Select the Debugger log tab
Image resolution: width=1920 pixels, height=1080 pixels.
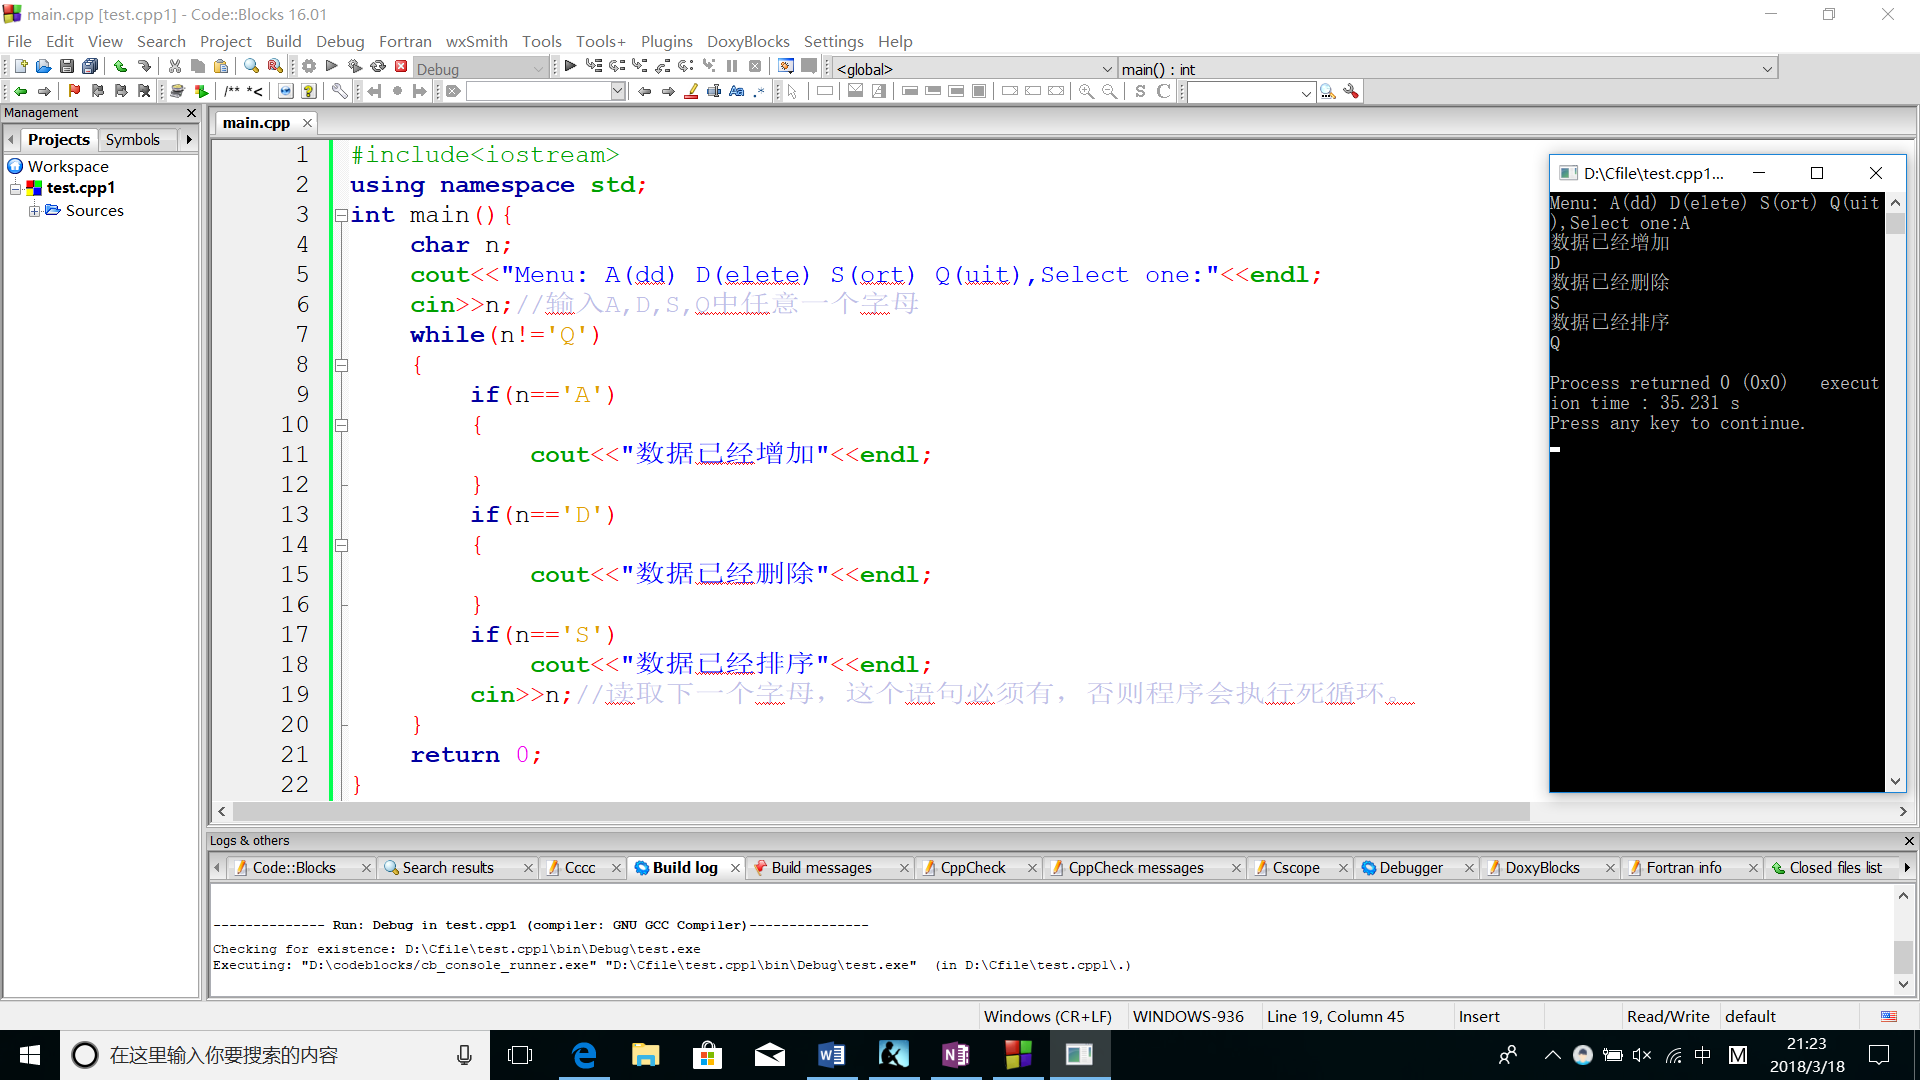[1411, 867]
